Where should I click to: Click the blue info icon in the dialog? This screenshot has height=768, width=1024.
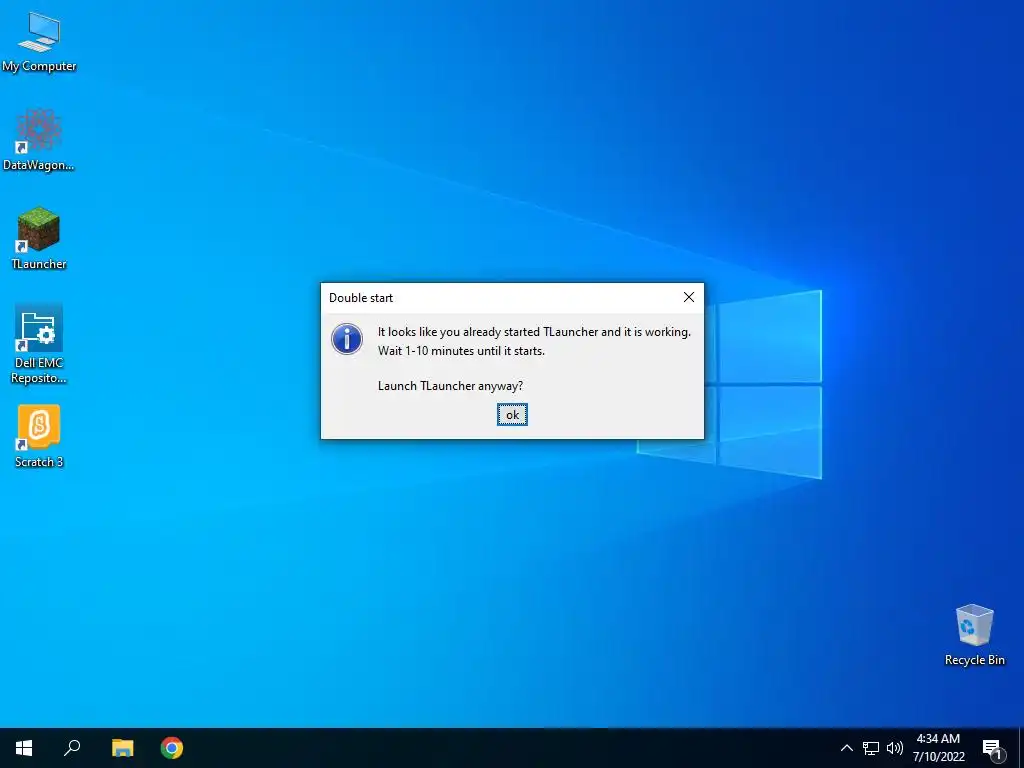point(347,339)
